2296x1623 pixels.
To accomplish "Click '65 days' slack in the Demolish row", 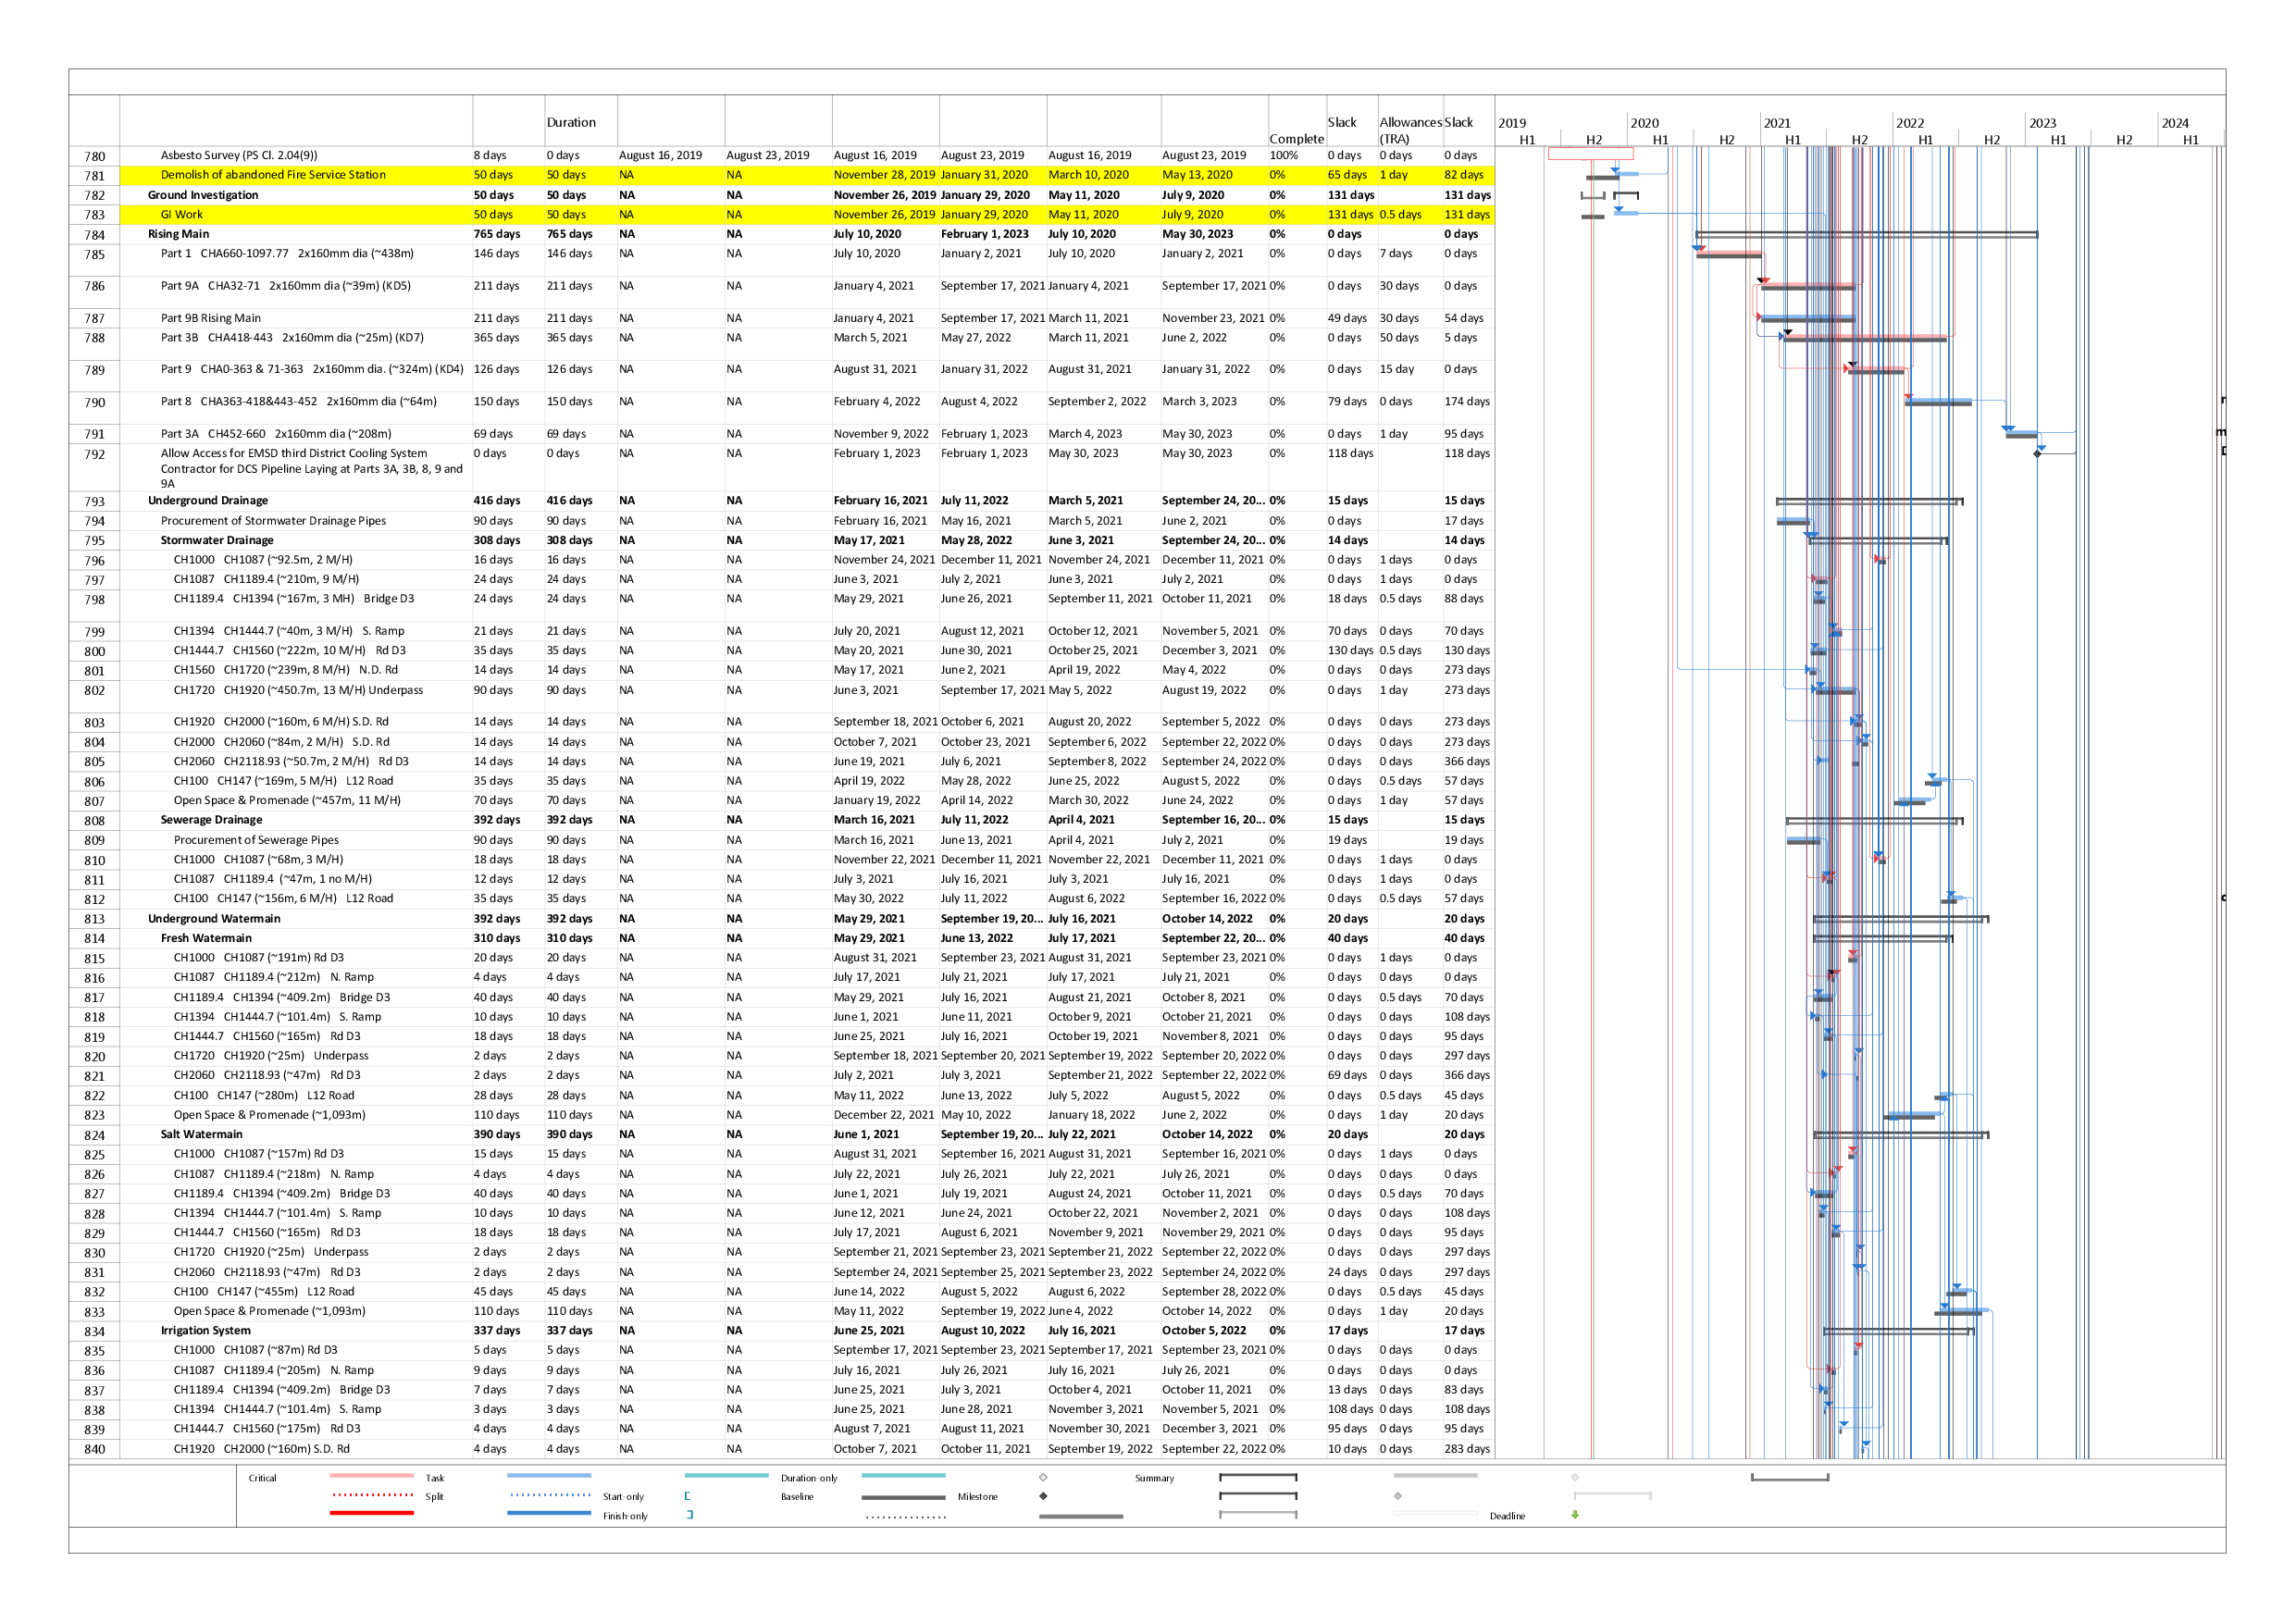I will coord(1347,175).
